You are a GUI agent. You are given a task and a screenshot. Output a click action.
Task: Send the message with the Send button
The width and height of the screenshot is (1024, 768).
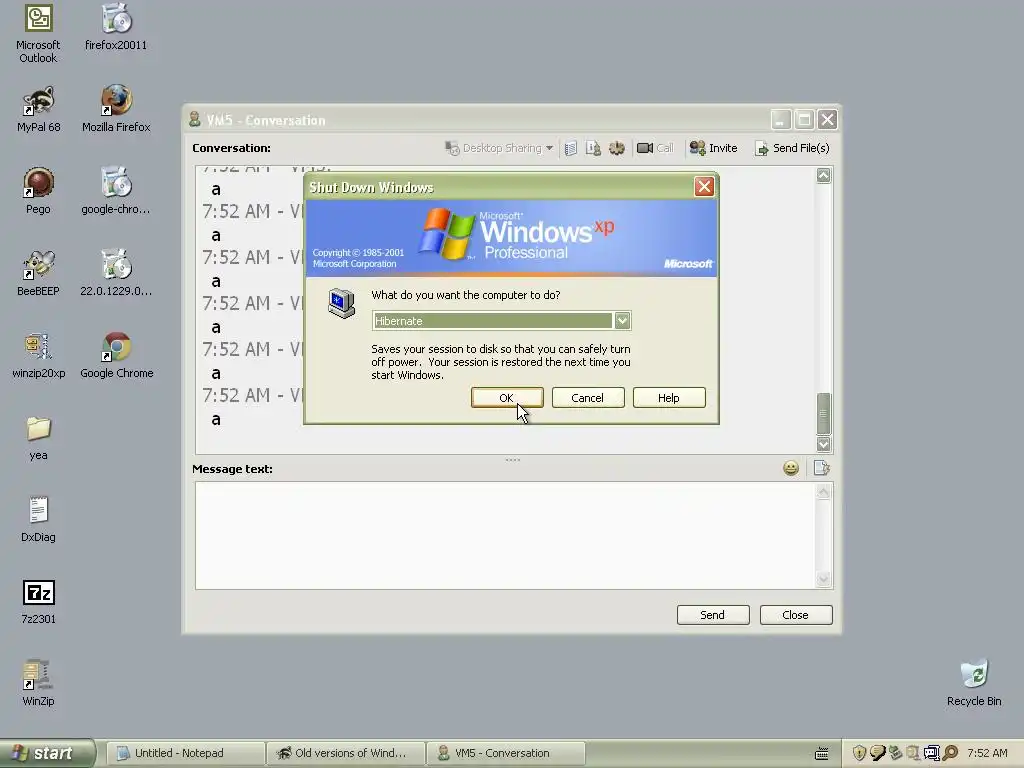tap(713, 615)
